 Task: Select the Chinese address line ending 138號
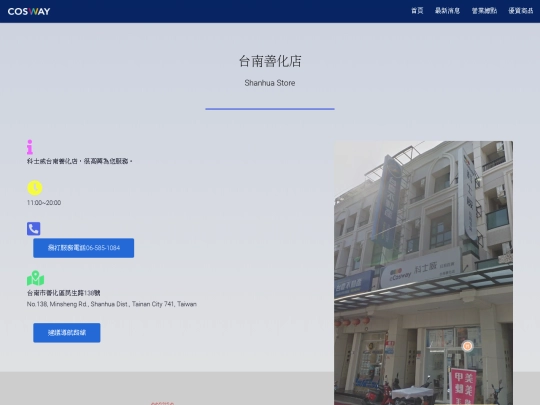tap(64, 293)
